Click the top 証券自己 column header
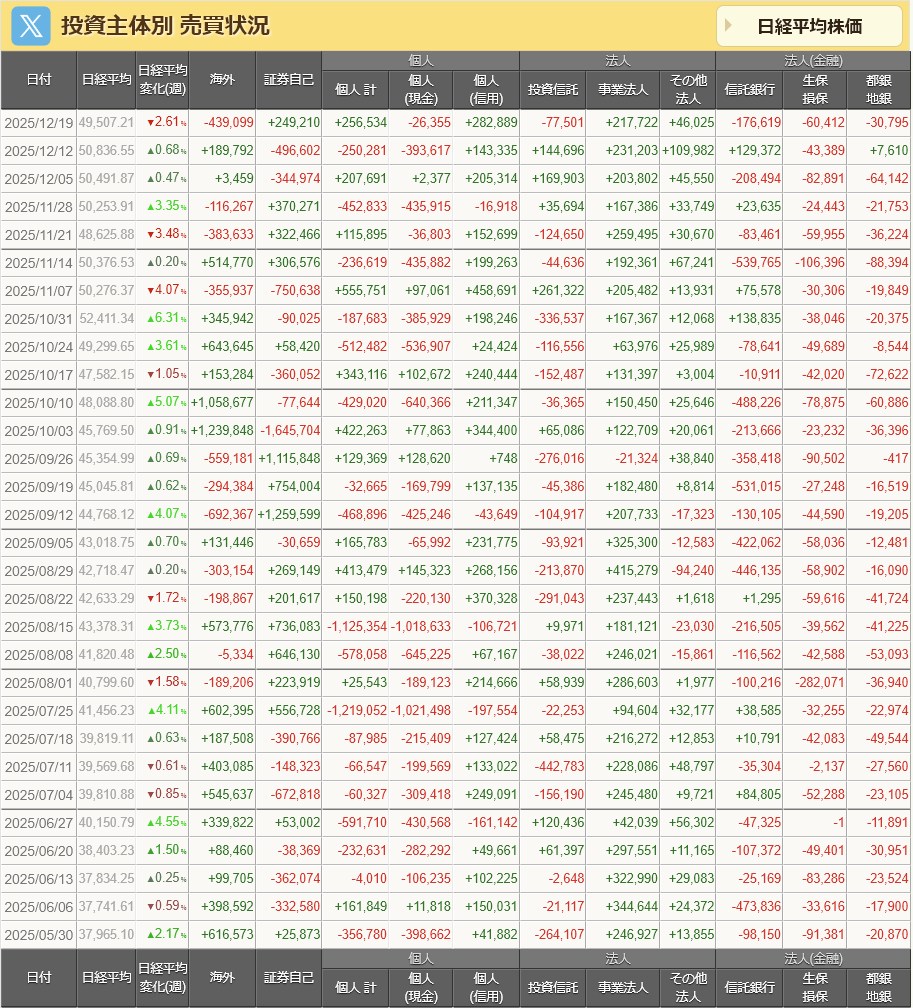The width and height of the screenshot is (913, 1008). [x=289, y=80]
